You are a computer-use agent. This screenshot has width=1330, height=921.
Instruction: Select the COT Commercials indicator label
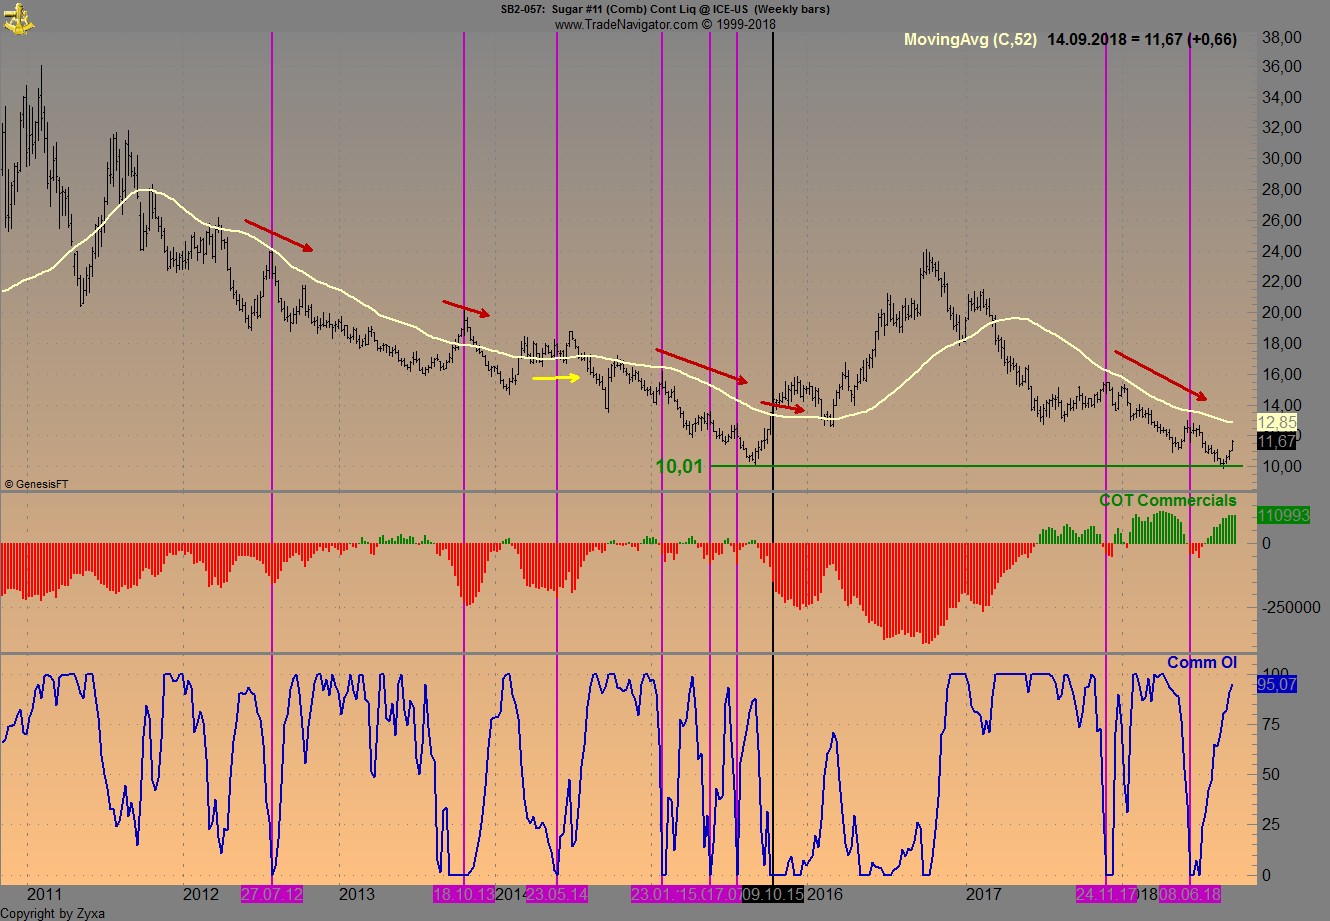tap(1167, 500)
